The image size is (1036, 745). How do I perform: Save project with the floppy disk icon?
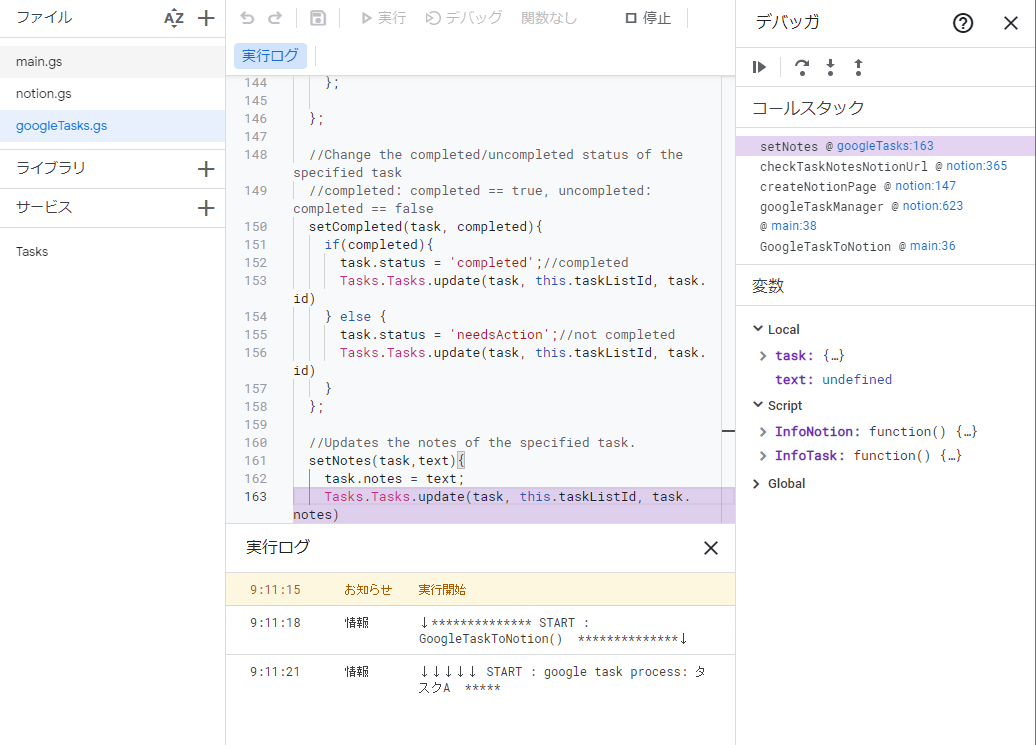[x=318, y=18]
